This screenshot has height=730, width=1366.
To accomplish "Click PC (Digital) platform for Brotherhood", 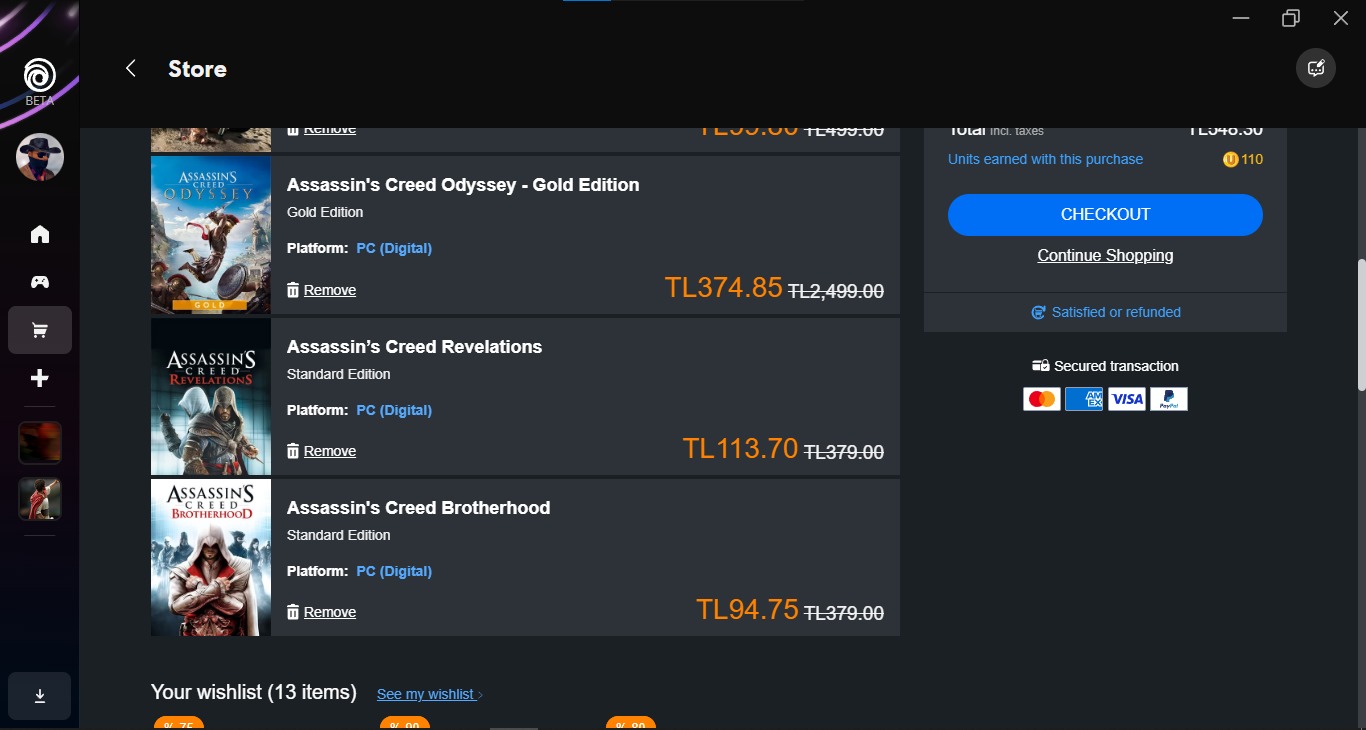I will [394, 571].
